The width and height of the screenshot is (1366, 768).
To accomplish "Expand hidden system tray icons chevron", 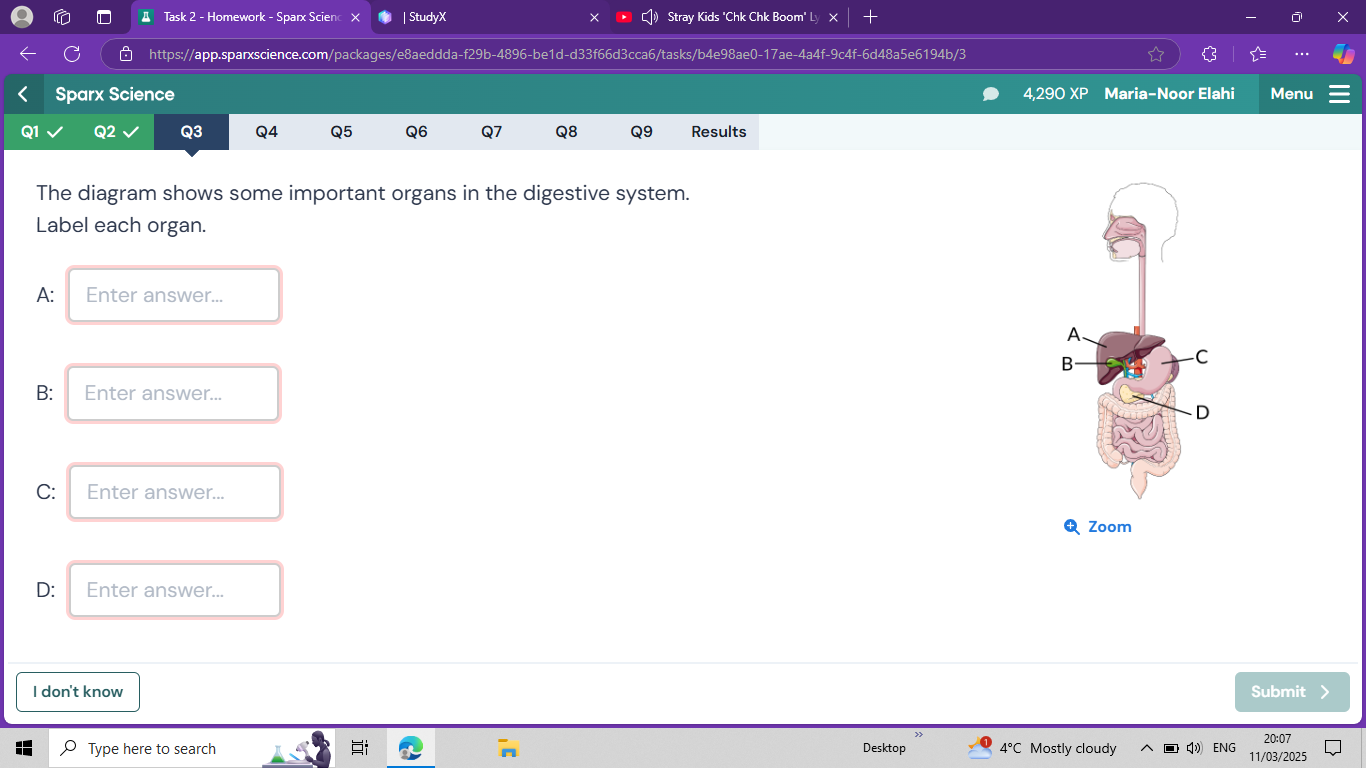I will [x=1147, y=748].
